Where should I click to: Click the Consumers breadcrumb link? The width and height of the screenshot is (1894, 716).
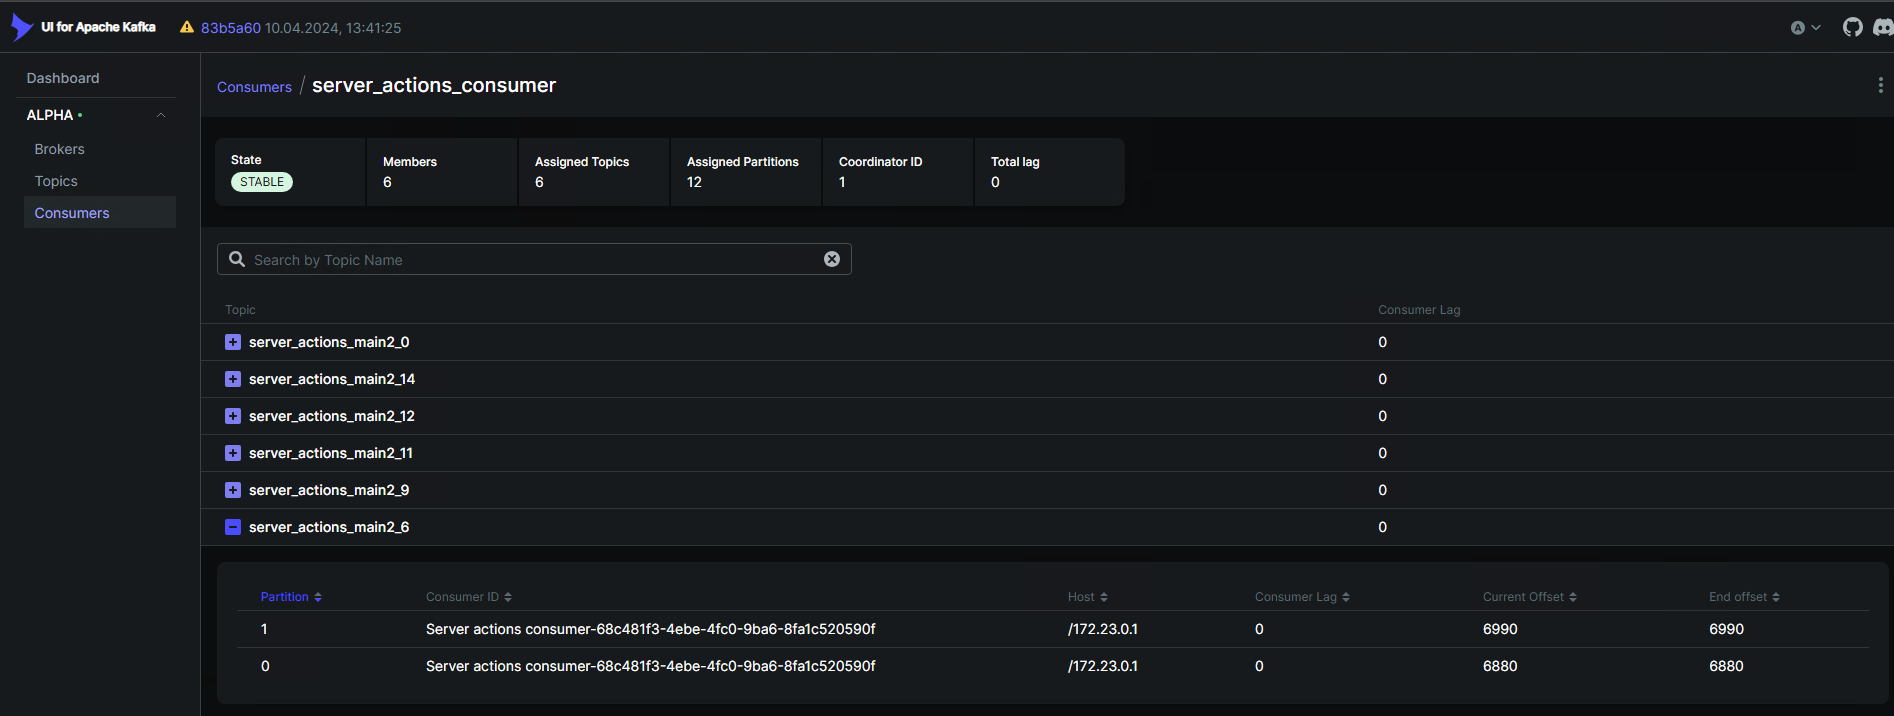(x=254, y=87)
